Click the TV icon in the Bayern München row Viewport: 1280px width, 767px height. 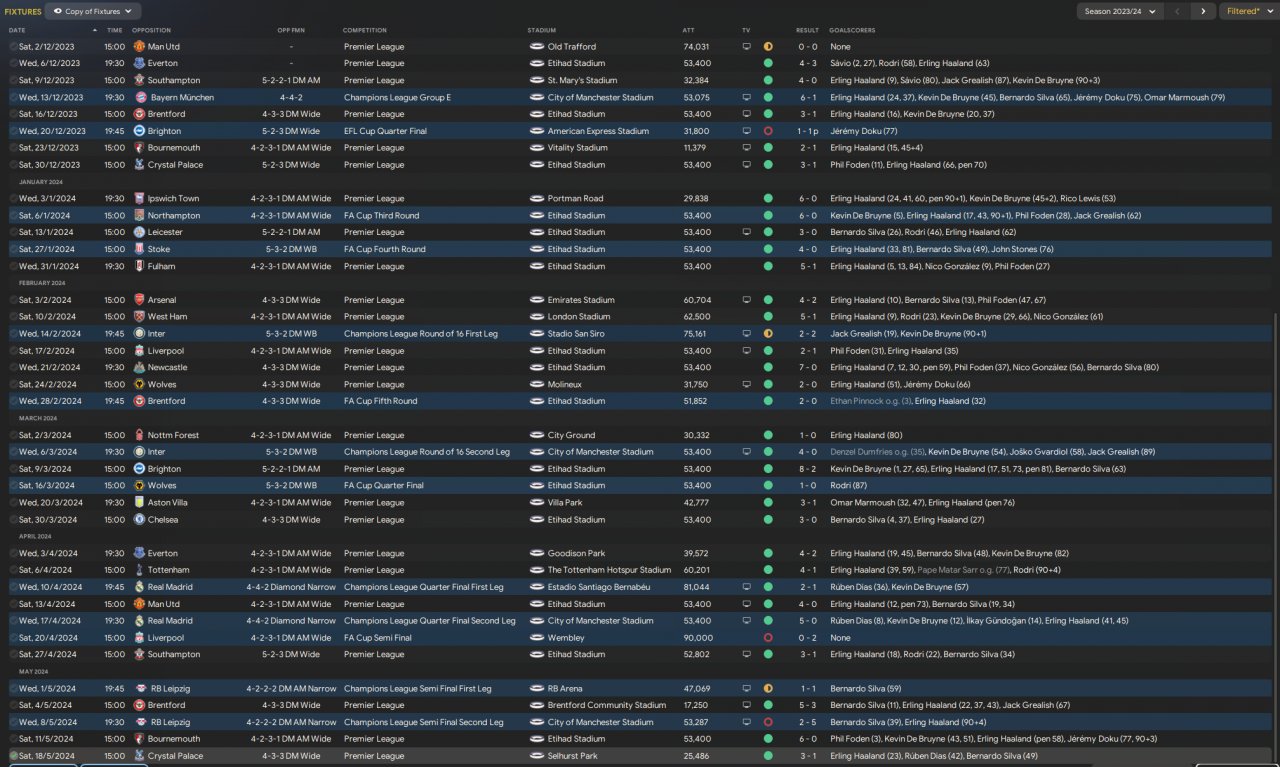coord(746,97)
